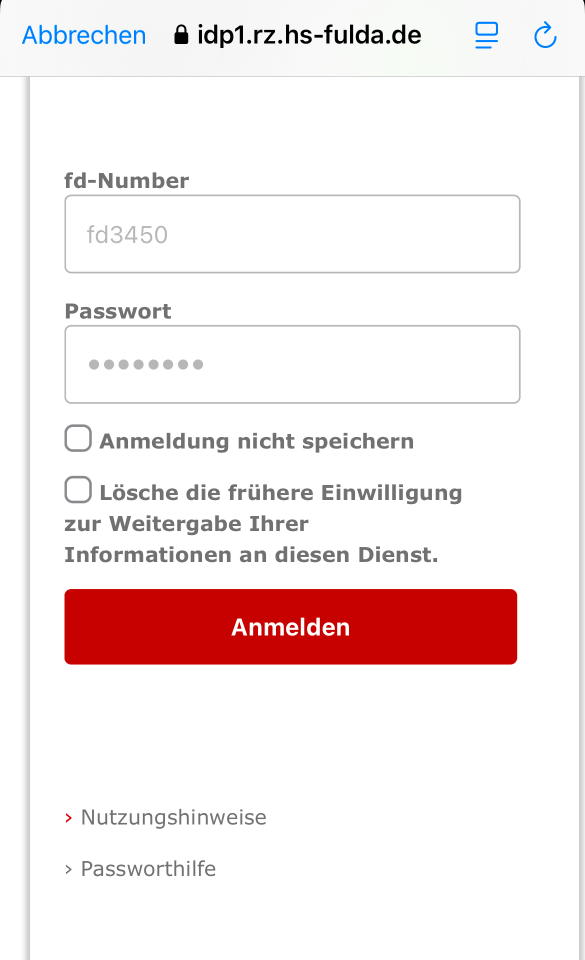Open the Passworthilfe link
This screenshot has height=960, width=585.
149,869
